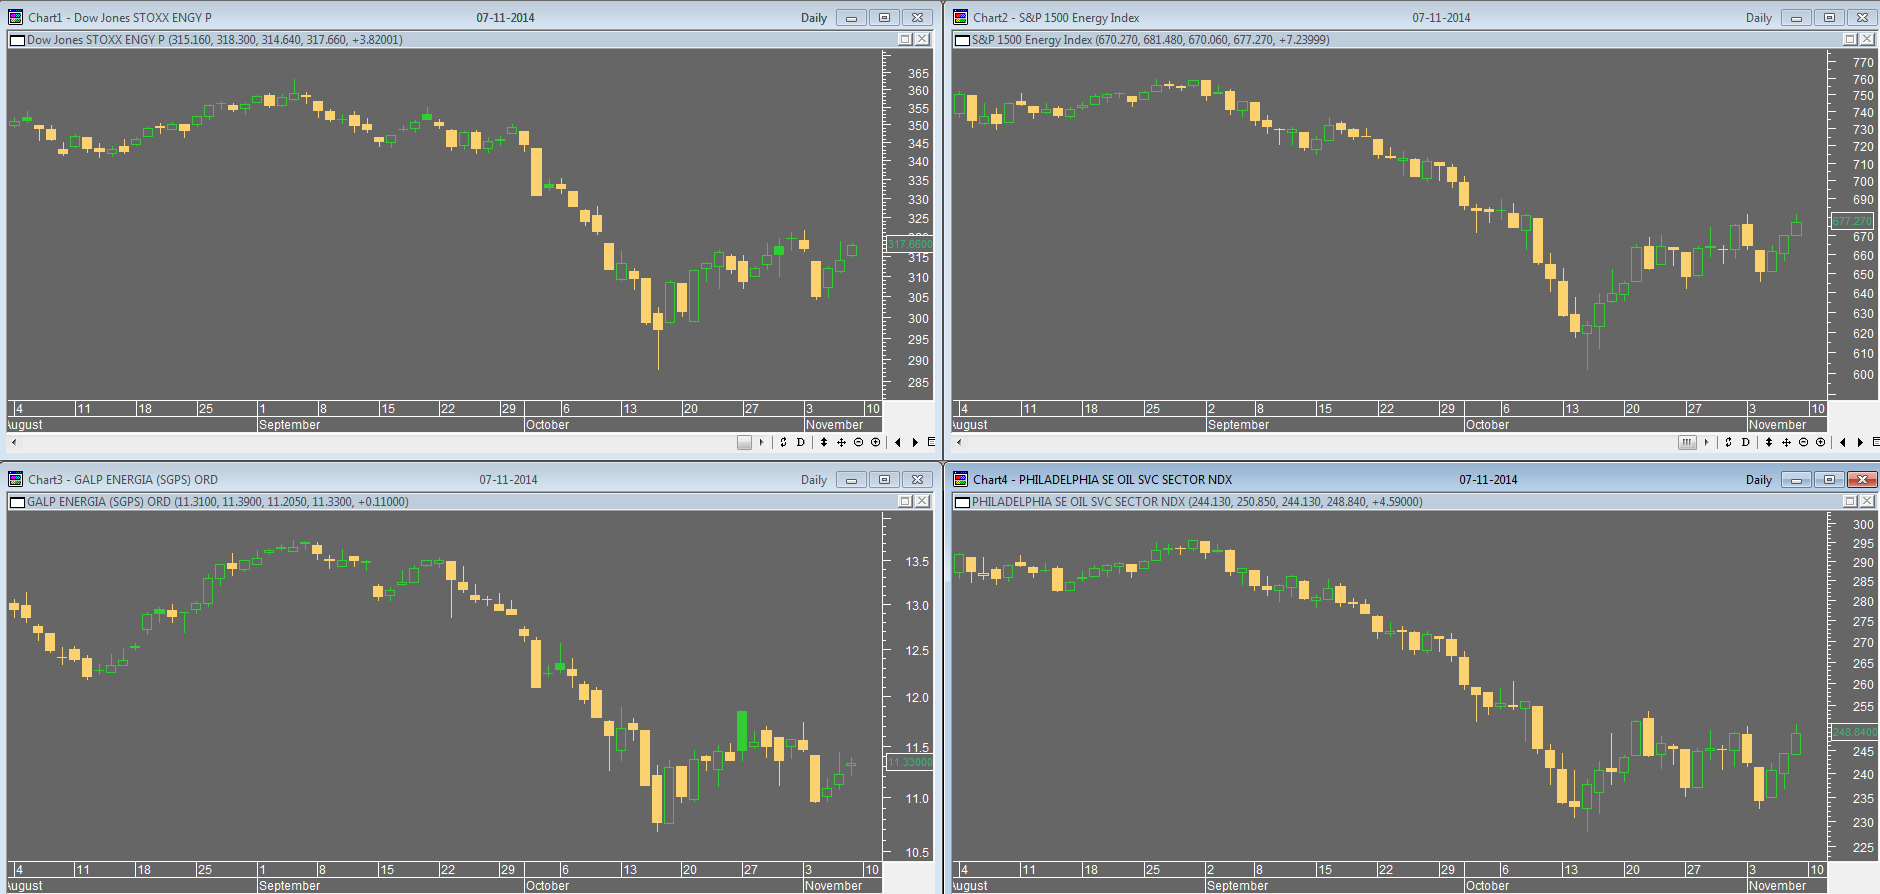Select the pan/move cross arrows icon in Chart1
Screen dimensions: 1880x894
click(841, 442)
